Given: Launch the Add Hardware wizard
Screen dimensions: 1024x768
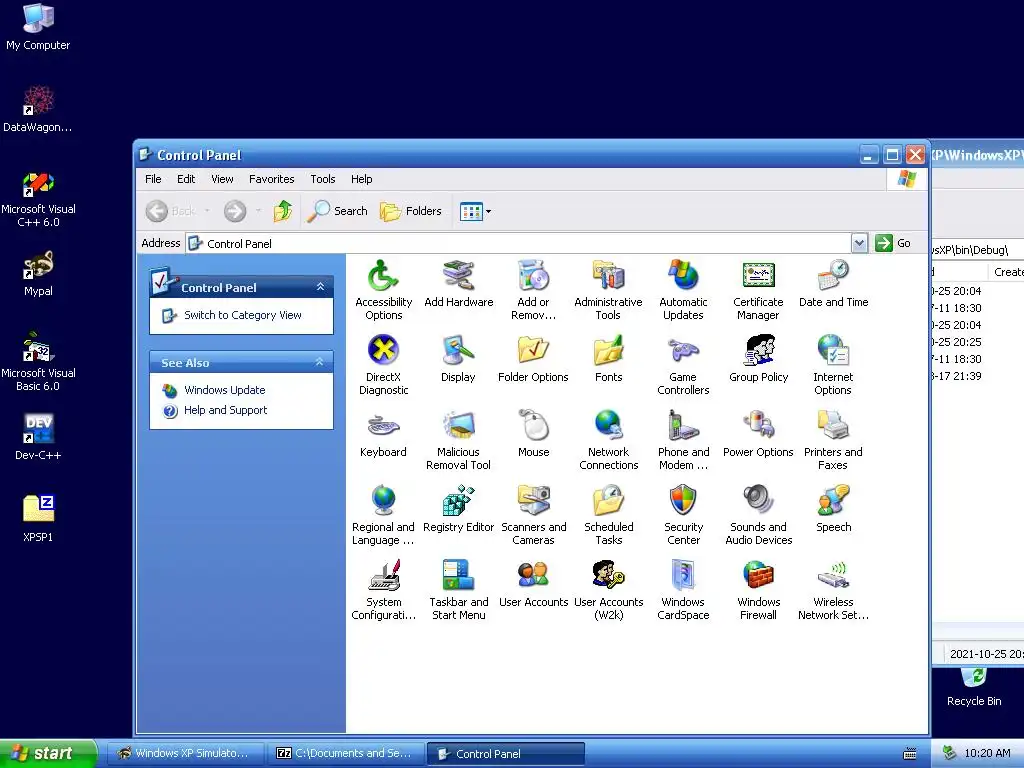Looking at the screenshot, I should click(458, 283).
